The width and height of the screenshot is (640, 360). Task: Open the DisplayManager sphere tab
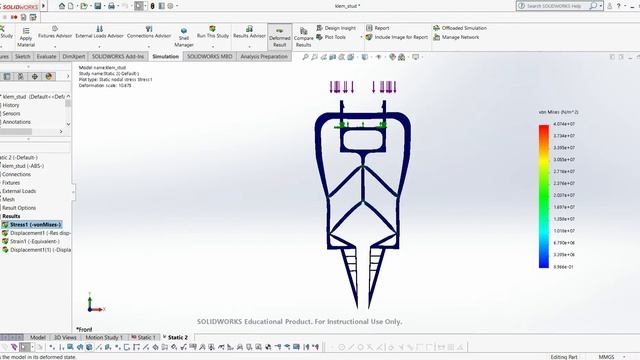[x=49, y=76]
